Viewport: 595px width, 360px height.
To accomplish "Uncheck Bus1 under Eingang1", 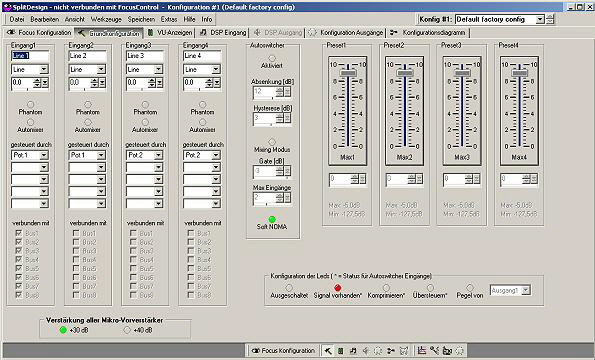I will [x=19, y=233].
